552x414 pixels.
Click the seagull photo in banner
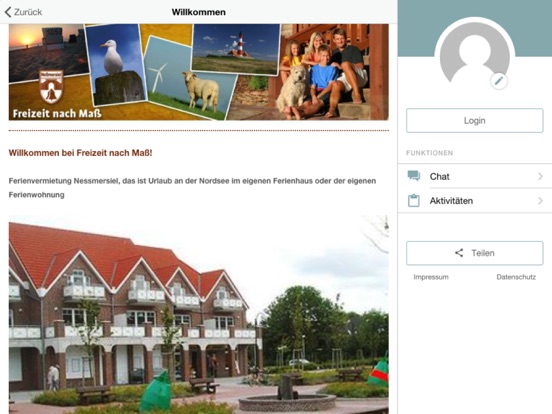pos(114,64)
